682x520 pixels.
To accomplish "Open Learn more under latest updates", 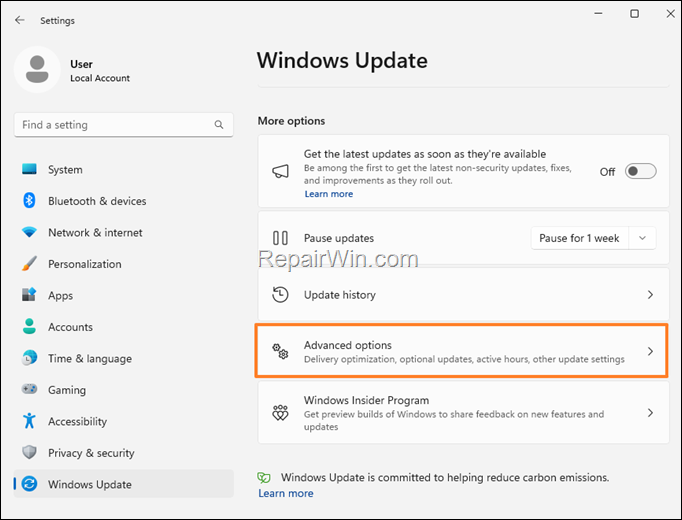I will [328, 194].
